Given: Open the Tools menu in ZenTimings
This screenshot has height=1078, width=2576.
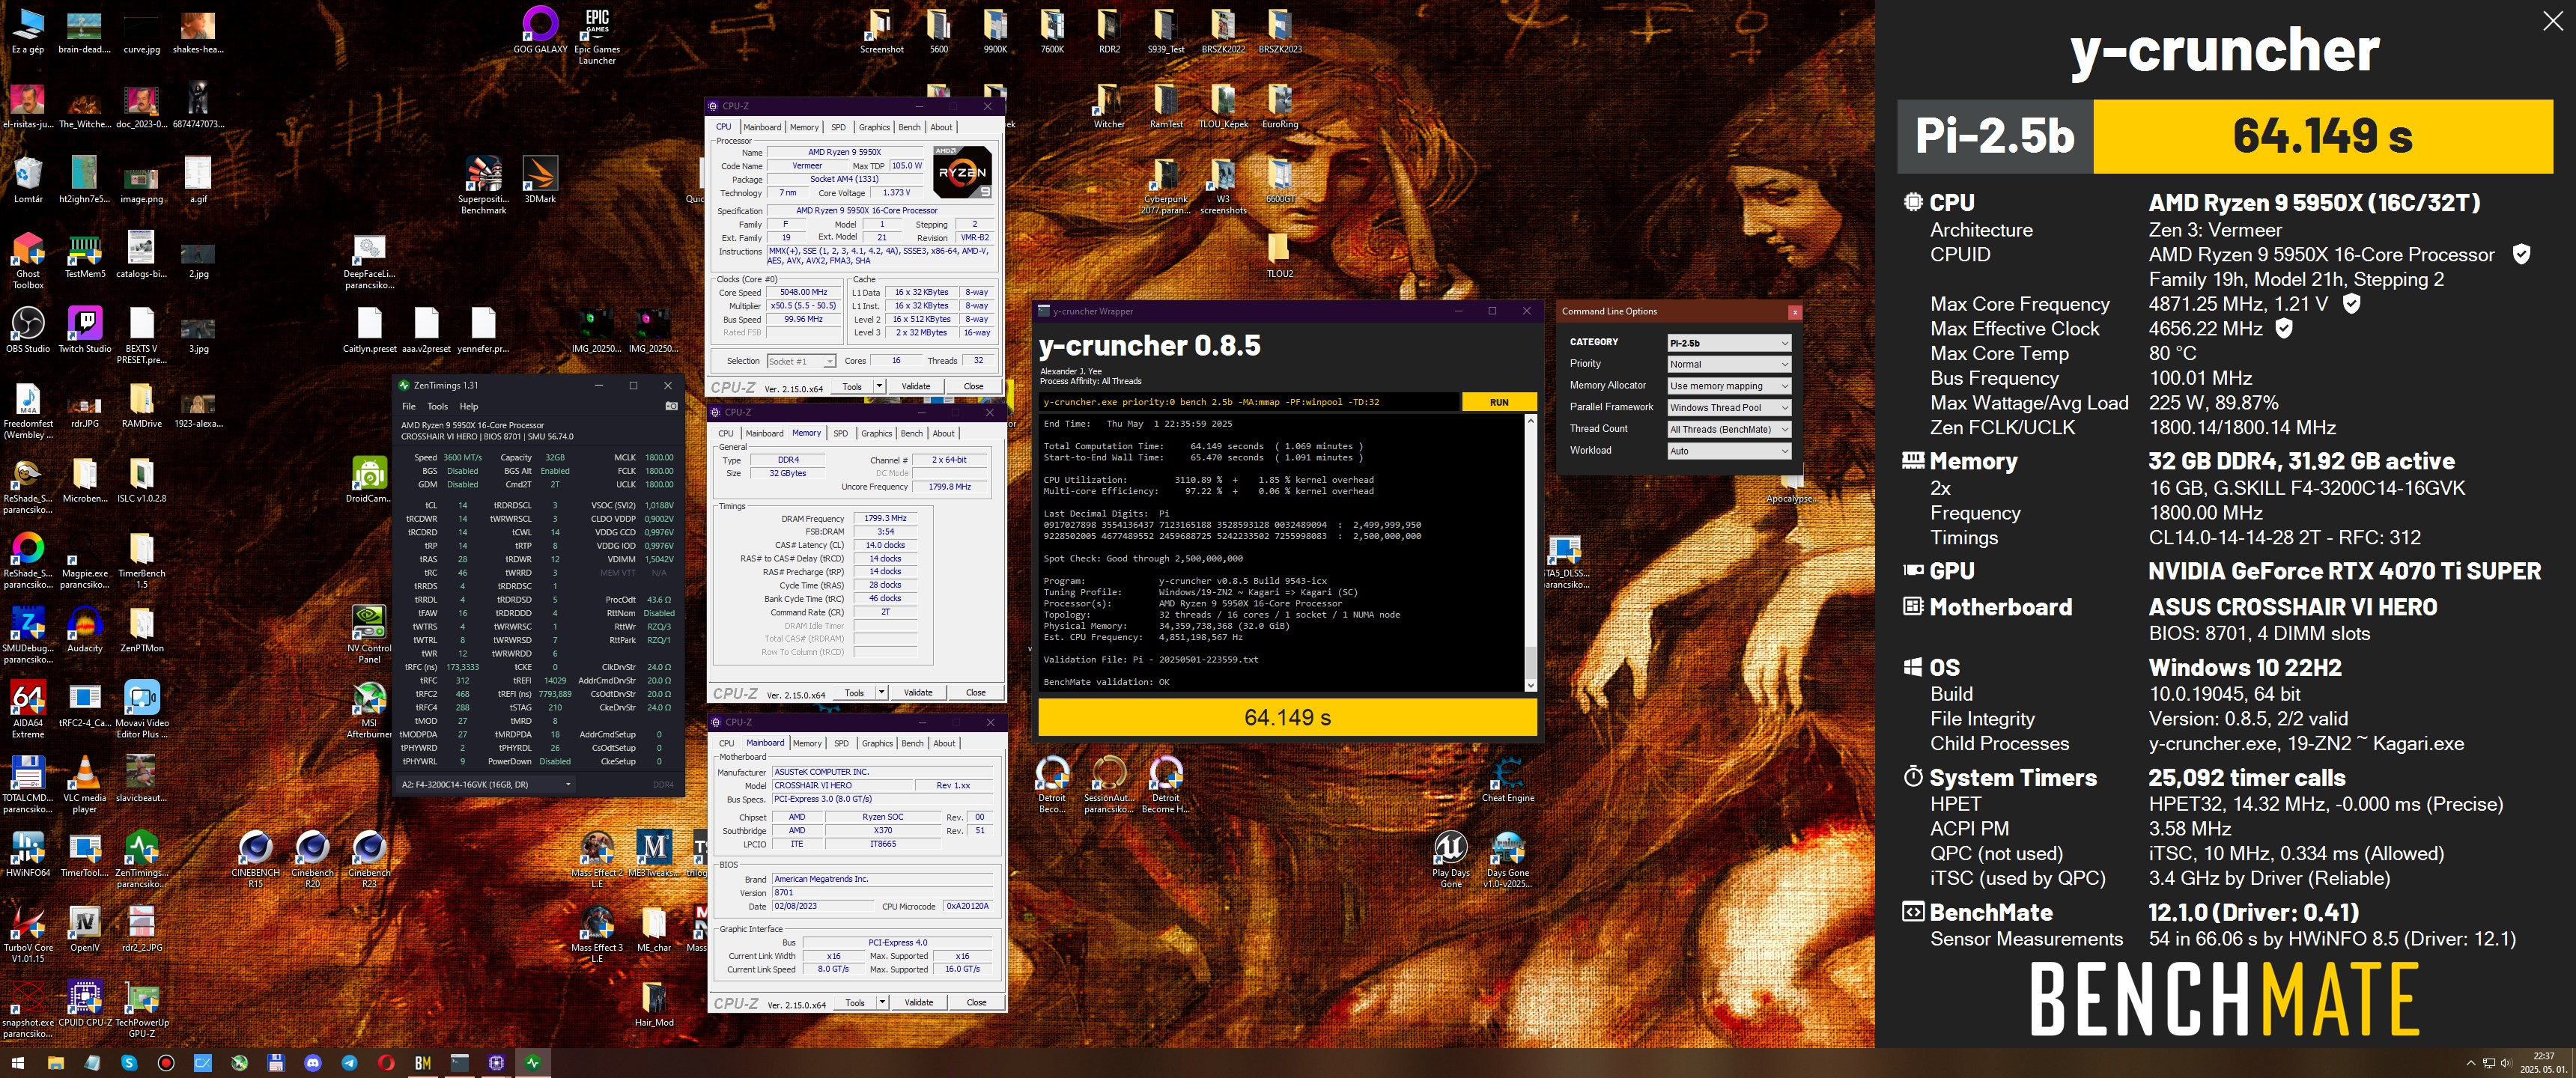Looking at the screenshot, I should click(438, 406).
